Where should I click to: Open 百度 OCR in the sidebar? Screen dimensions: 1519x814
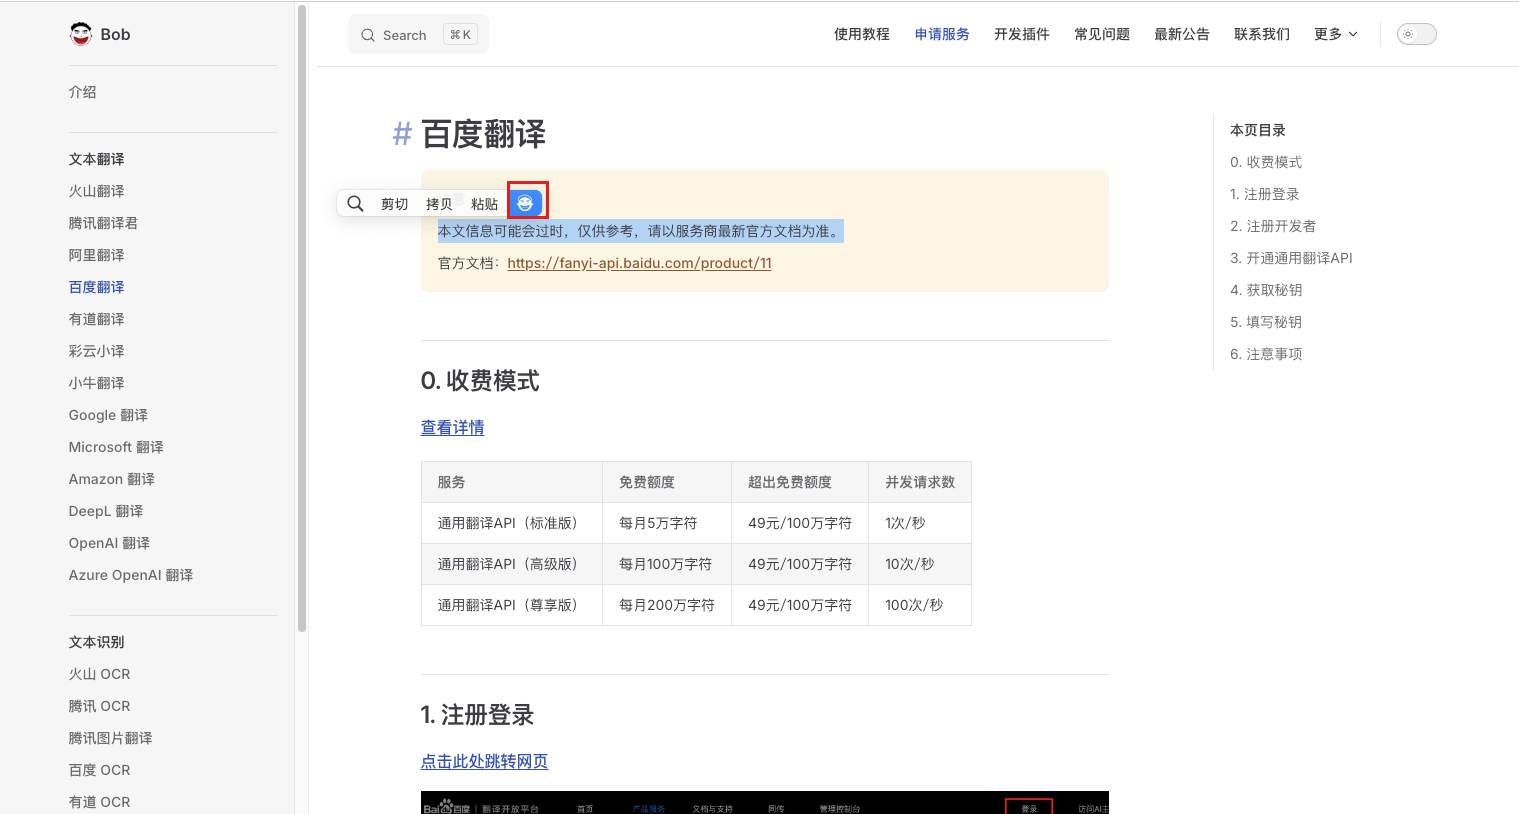point(100,770)
